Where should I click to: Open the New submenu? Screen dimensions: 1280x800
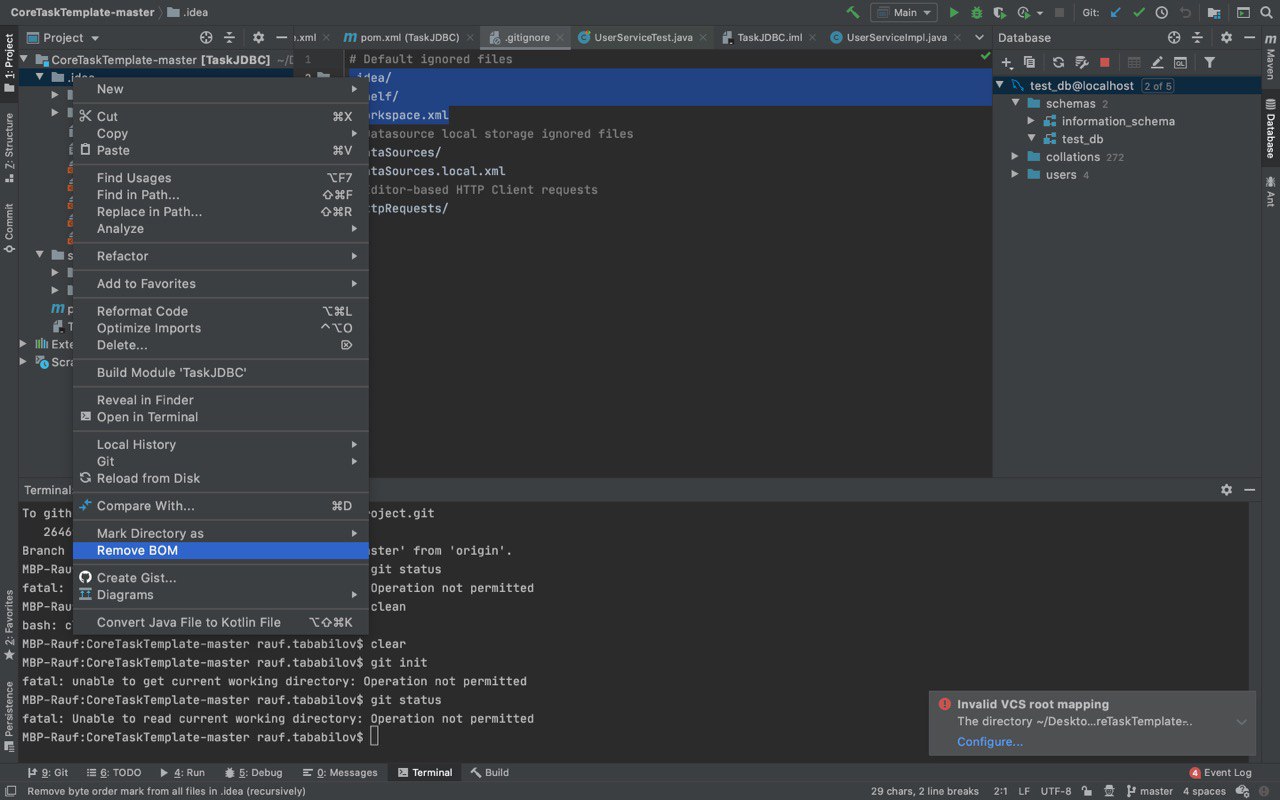click(221, 89)
